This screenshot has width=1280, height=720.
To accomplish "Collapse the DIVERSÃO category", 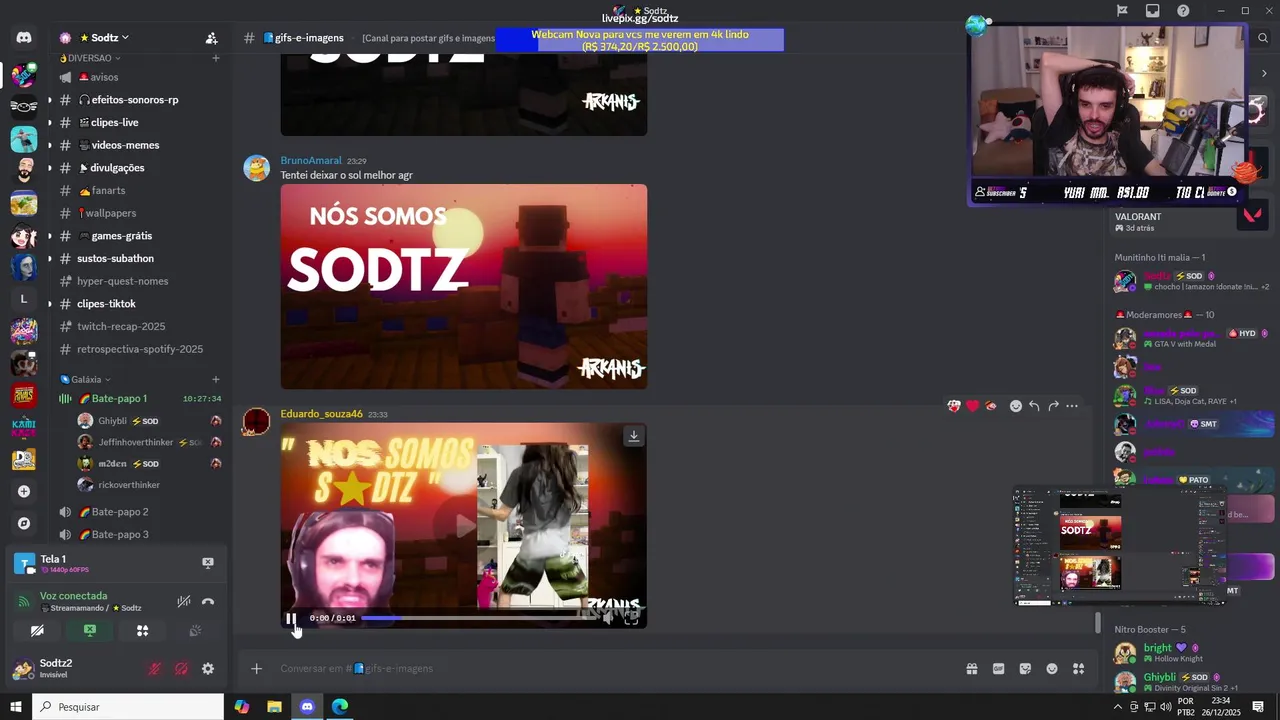I will coord(89,58).
